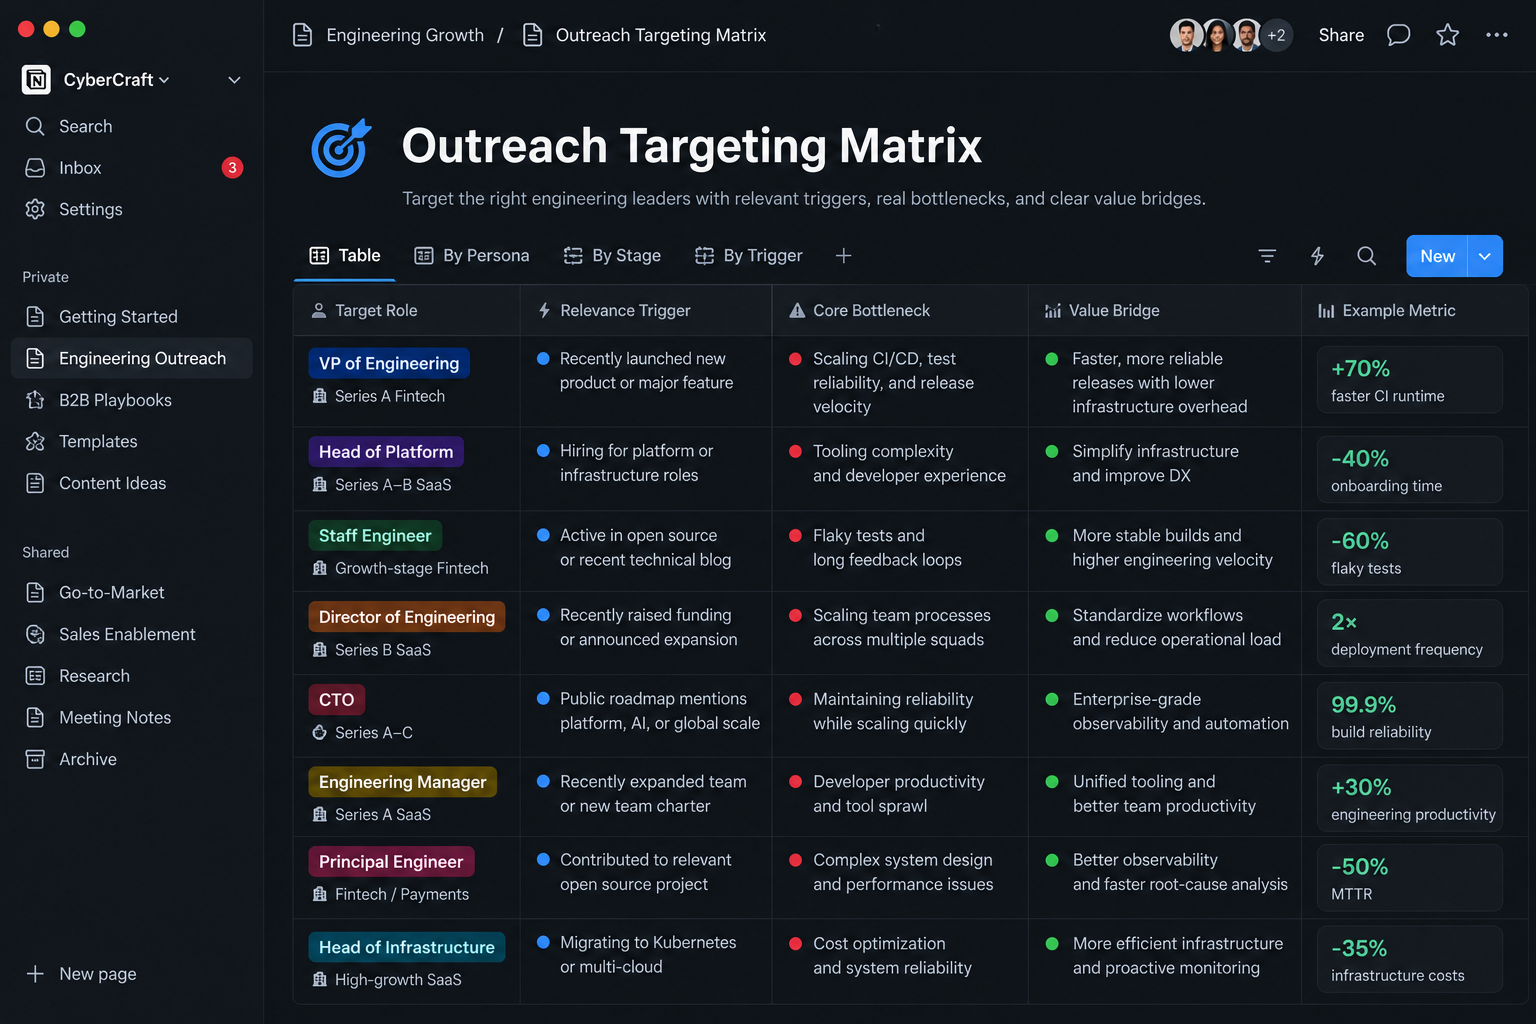
Task: Click the filter icon in the table toolbar
Action: [x=1267, y=256]
